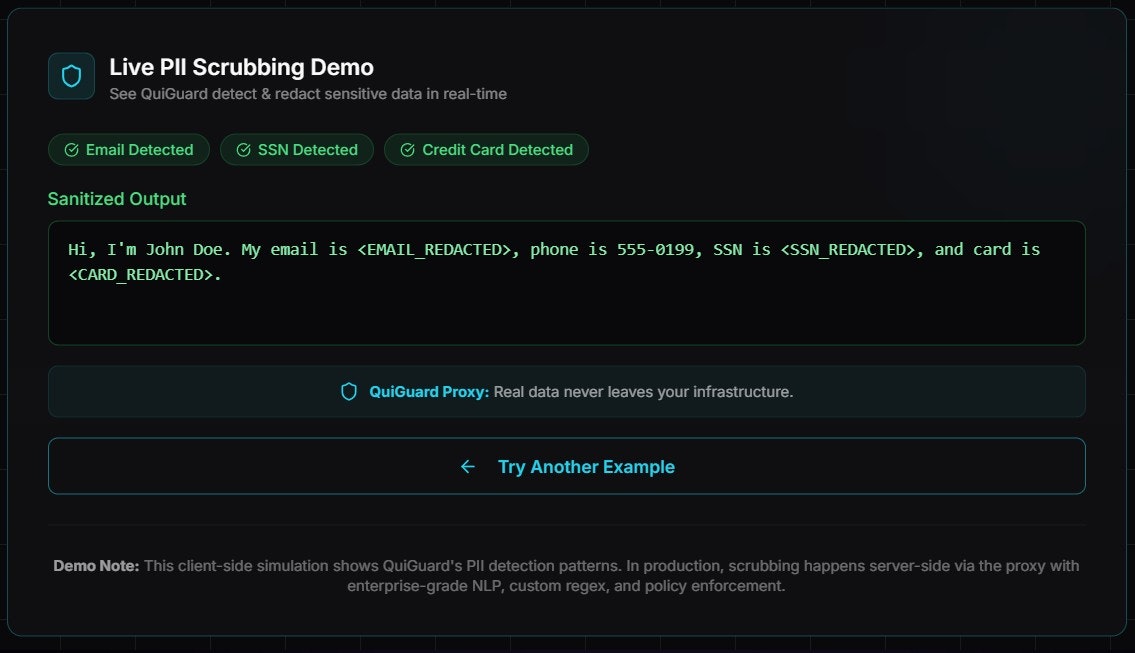Viewport: 1135px width, 653px height.
Task: Click the Try Another Example button
Action: 567,466
